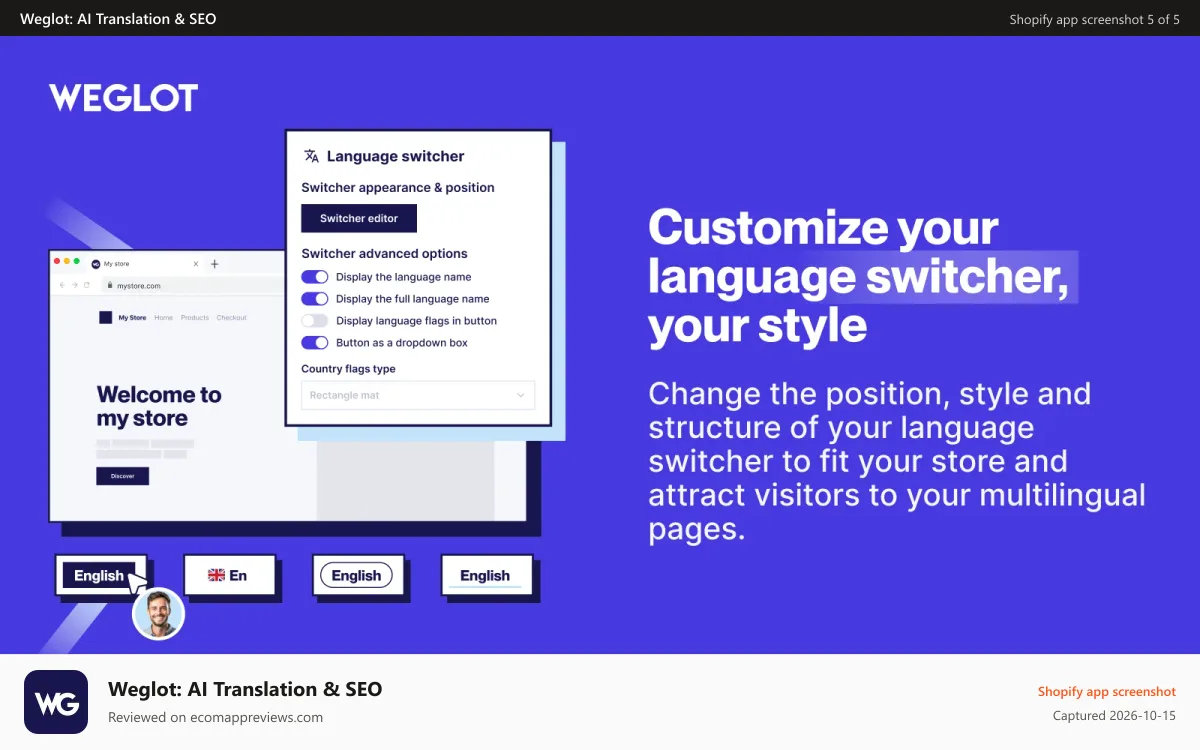Screen dimensions: 1200x750
Task: Click the green window maximize dot
Action: tap(76, 261)
